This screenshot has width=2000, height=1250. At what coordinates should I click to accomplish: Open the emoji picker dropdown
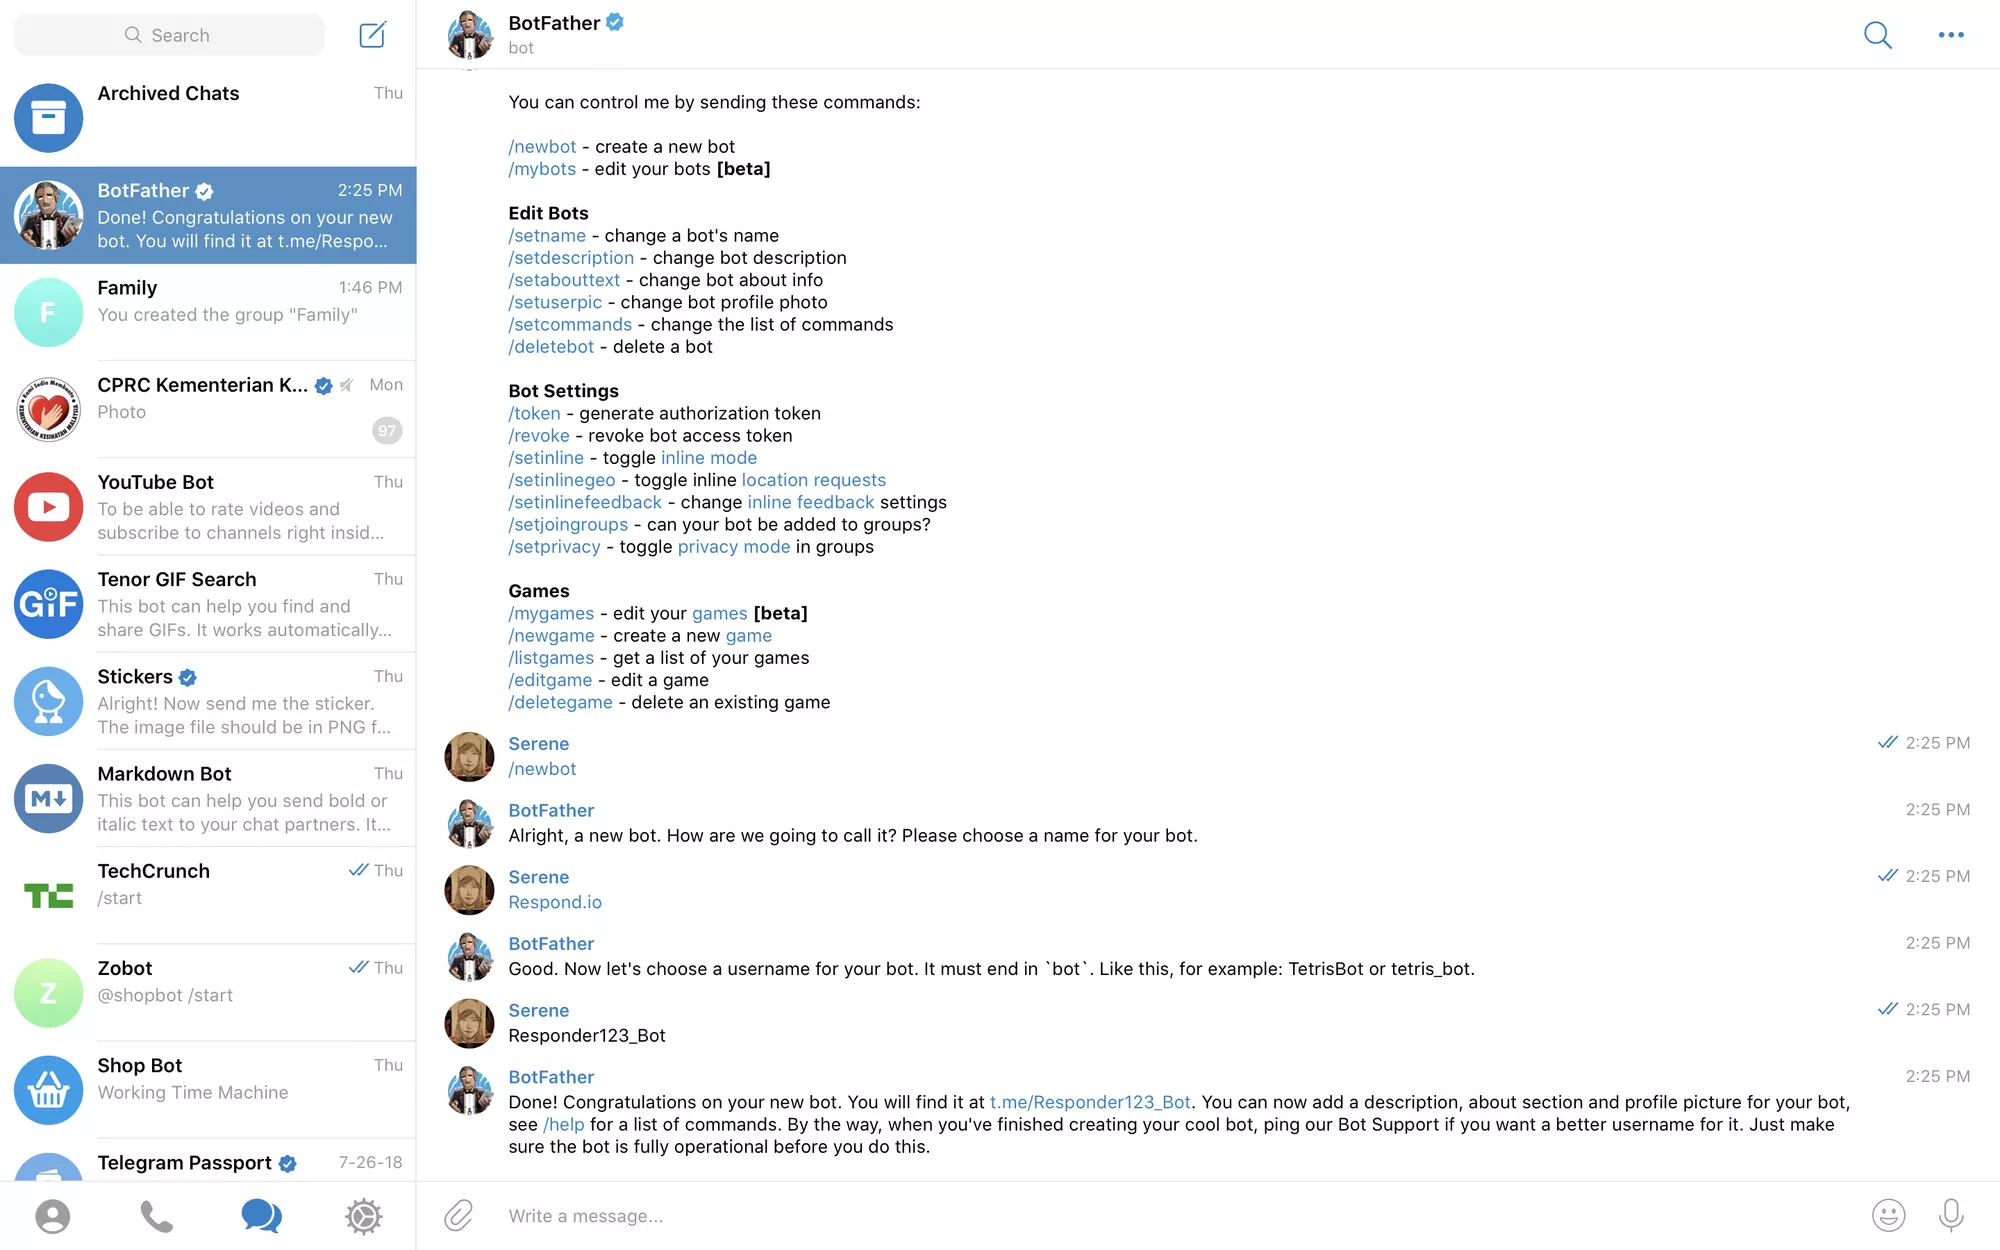click(1888, 1215)
